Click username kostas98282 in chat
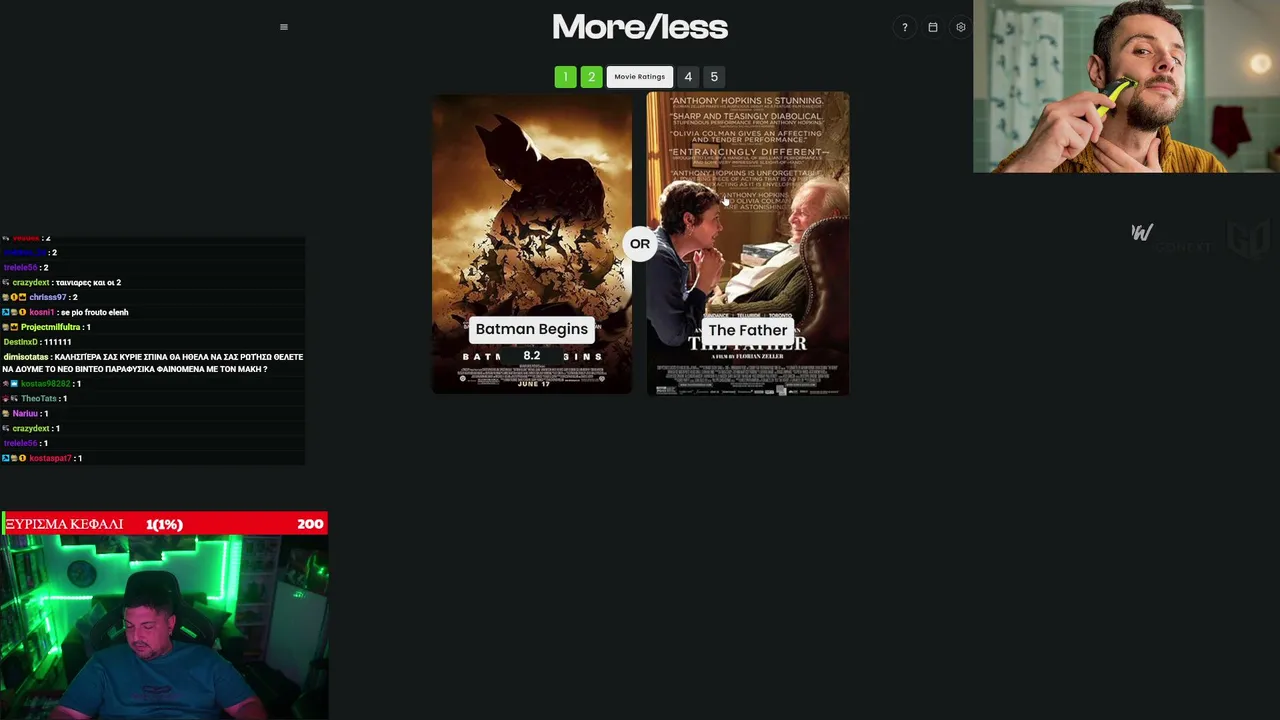This screenshot has width=1280, height=720. 45,384
